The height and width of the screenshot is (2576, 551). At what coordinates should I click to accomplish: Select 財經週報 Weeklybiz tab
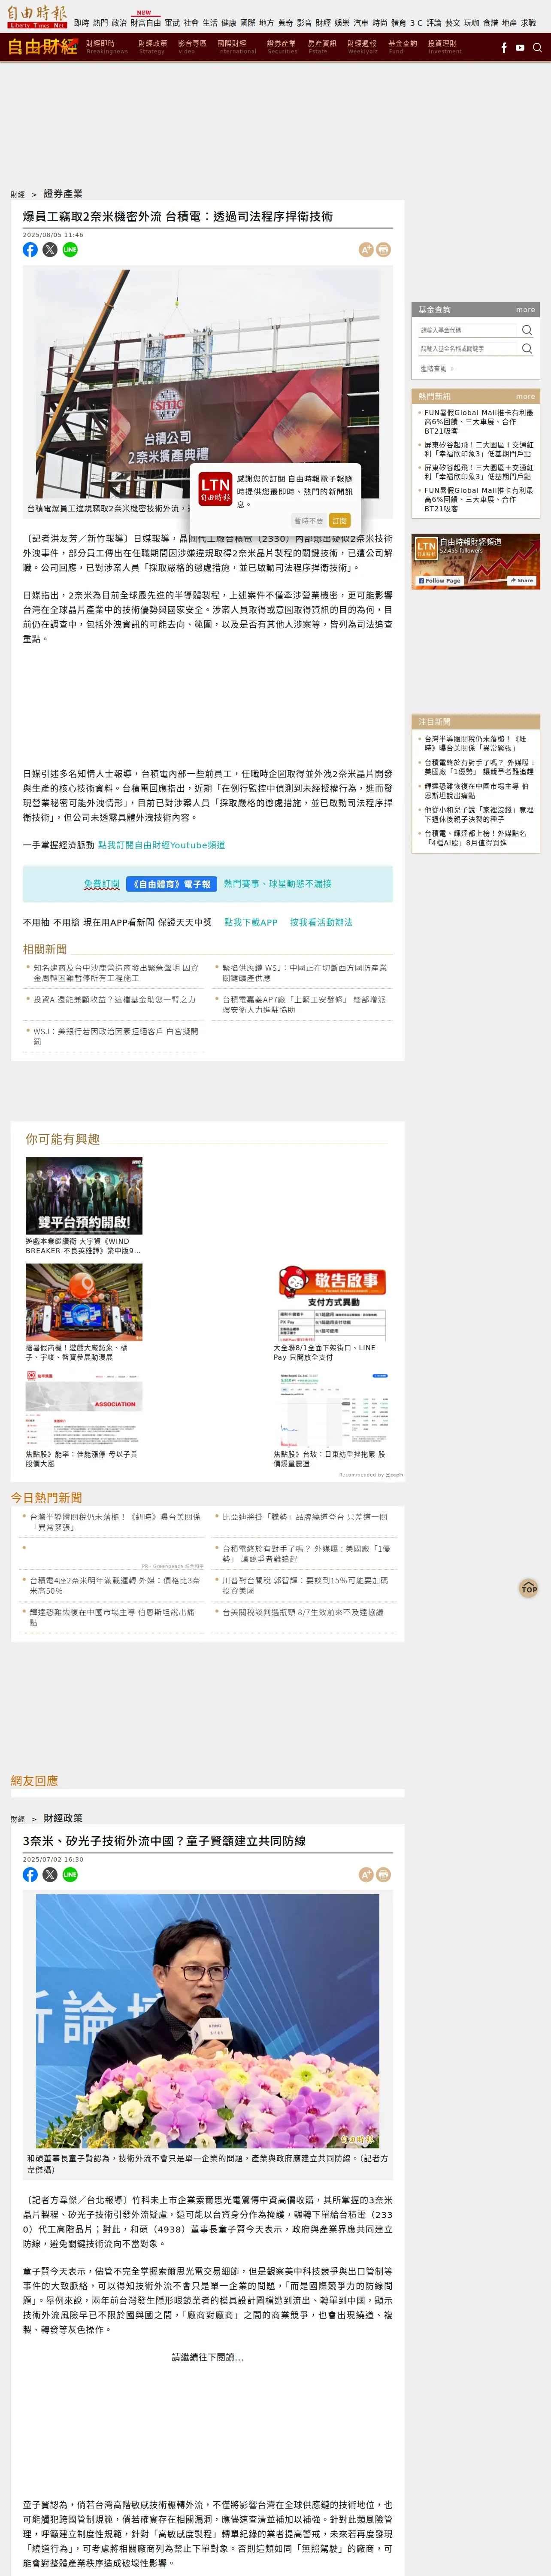362,47
